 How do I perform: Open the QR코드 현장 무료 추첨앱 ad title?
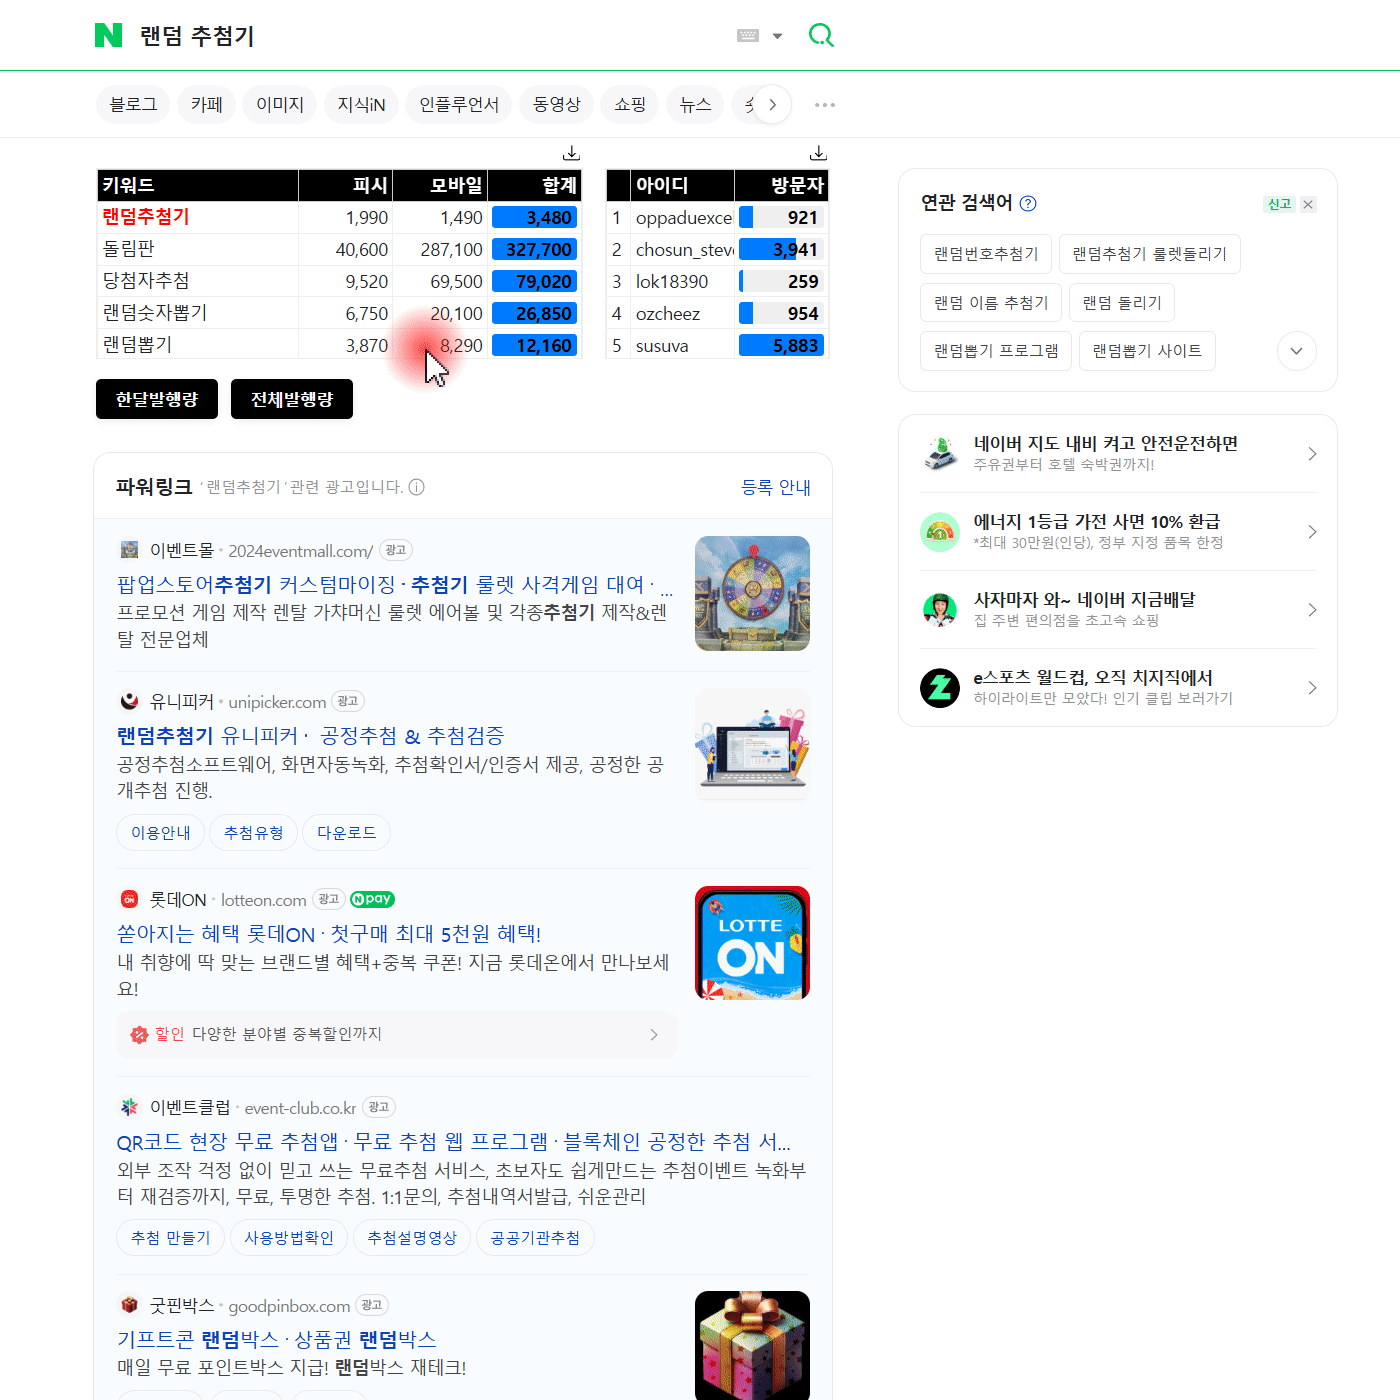pyautogui.click(x=454, y=1142)
